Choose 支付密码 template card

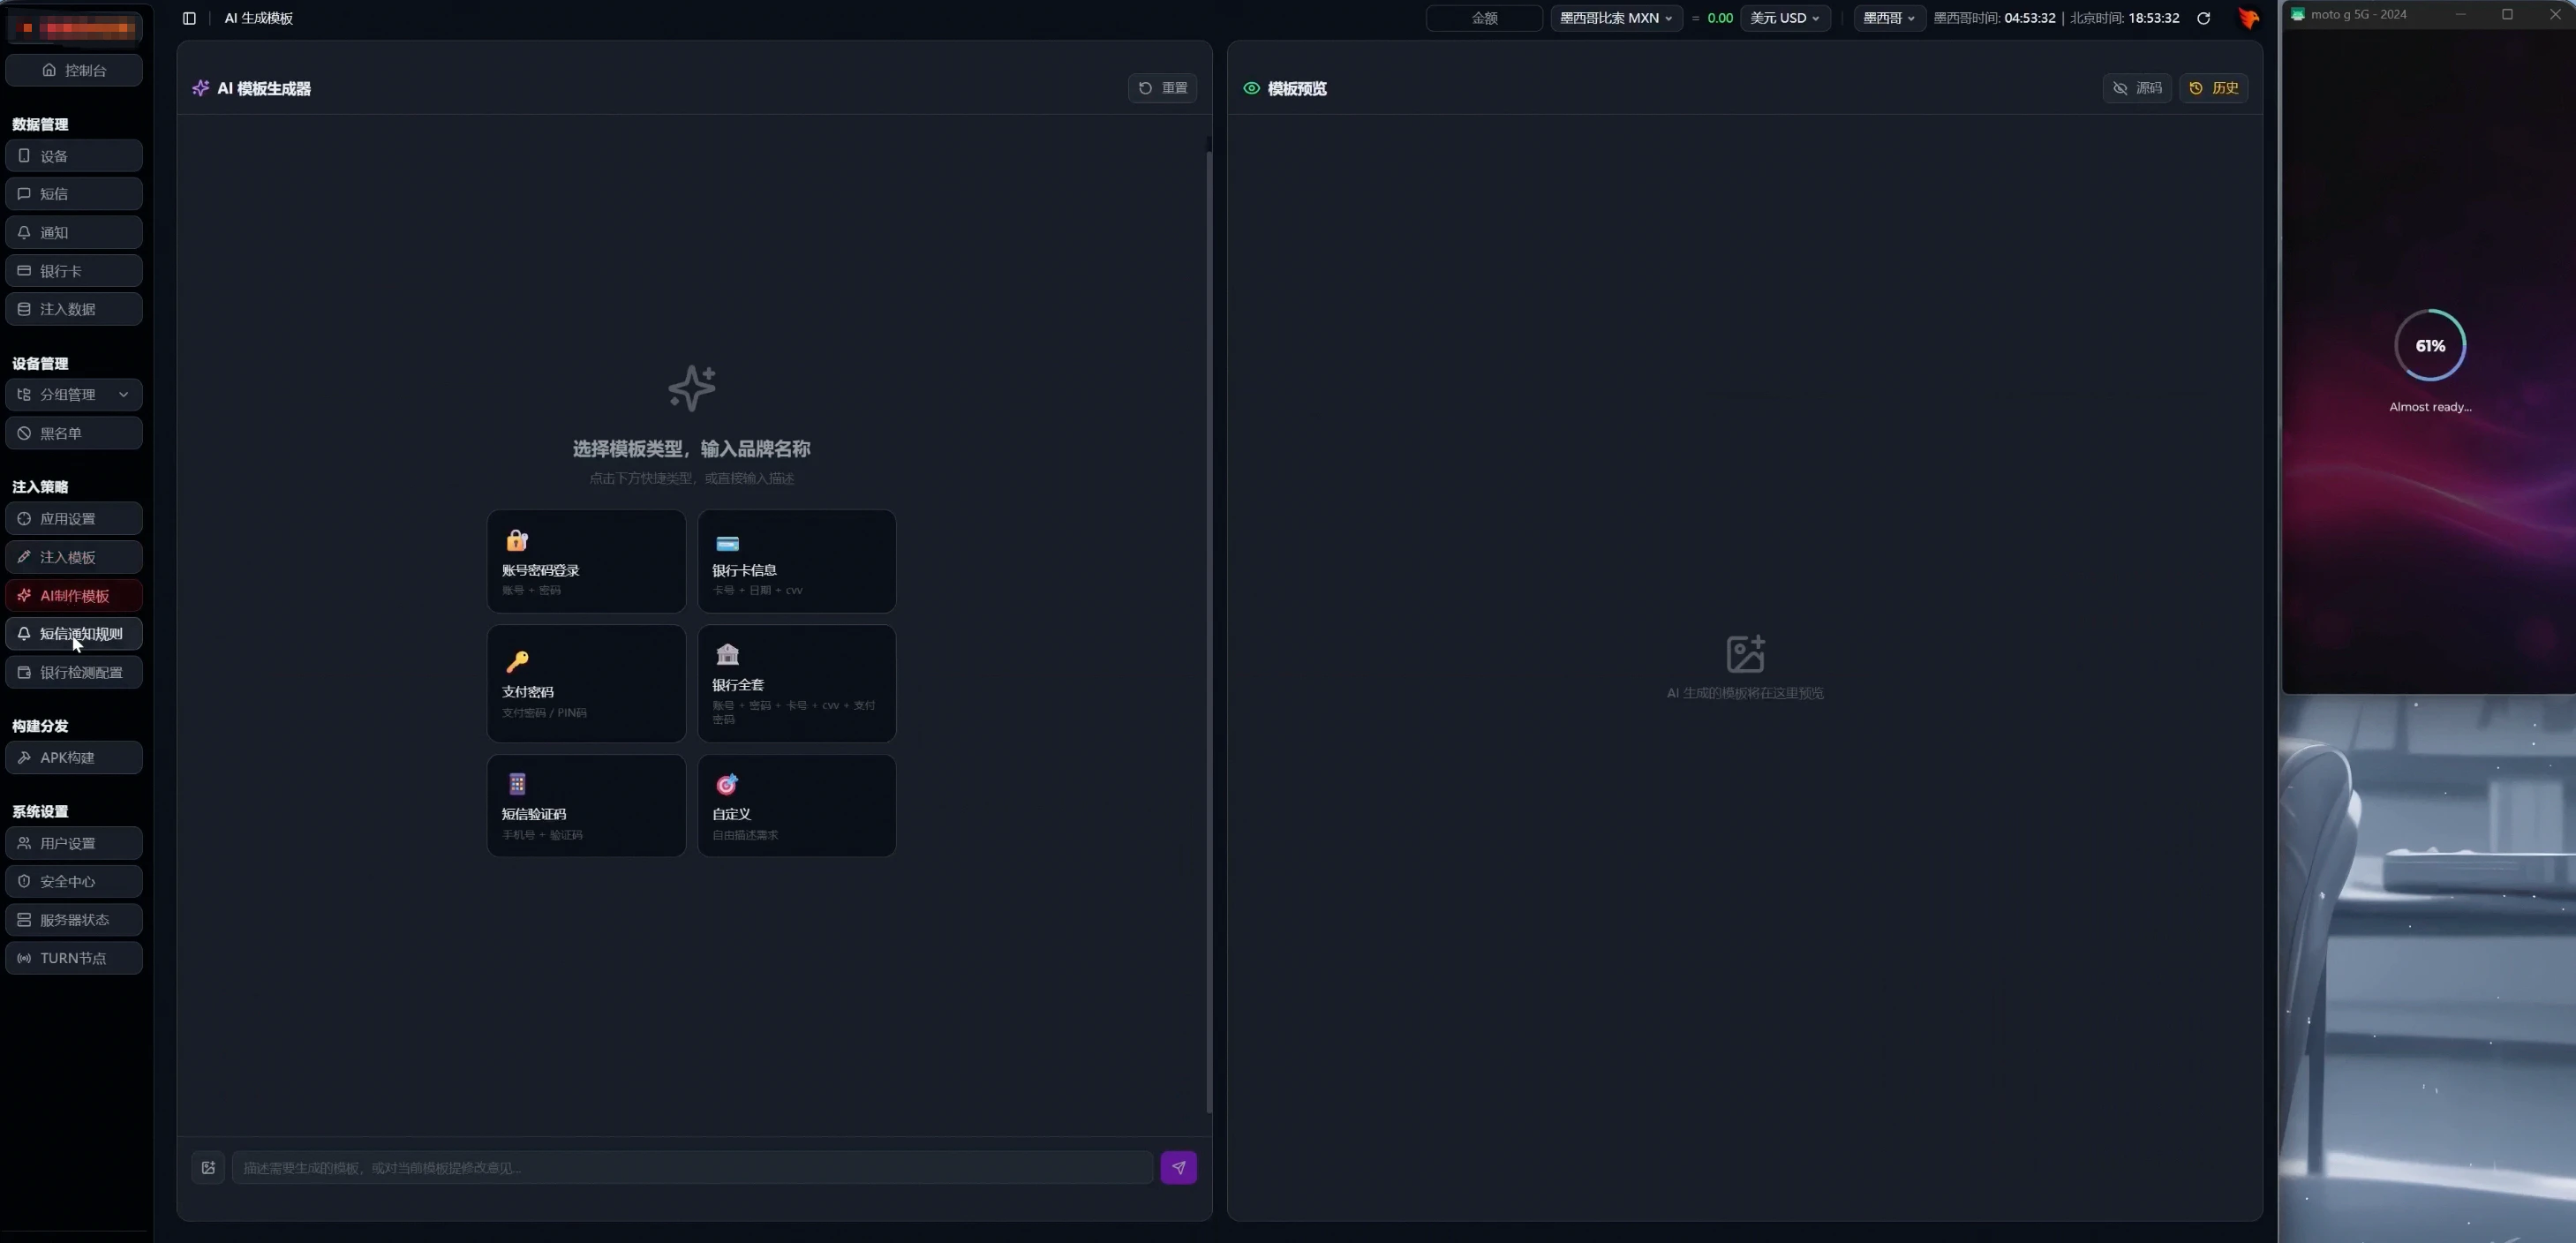click(x=586, y=684)
